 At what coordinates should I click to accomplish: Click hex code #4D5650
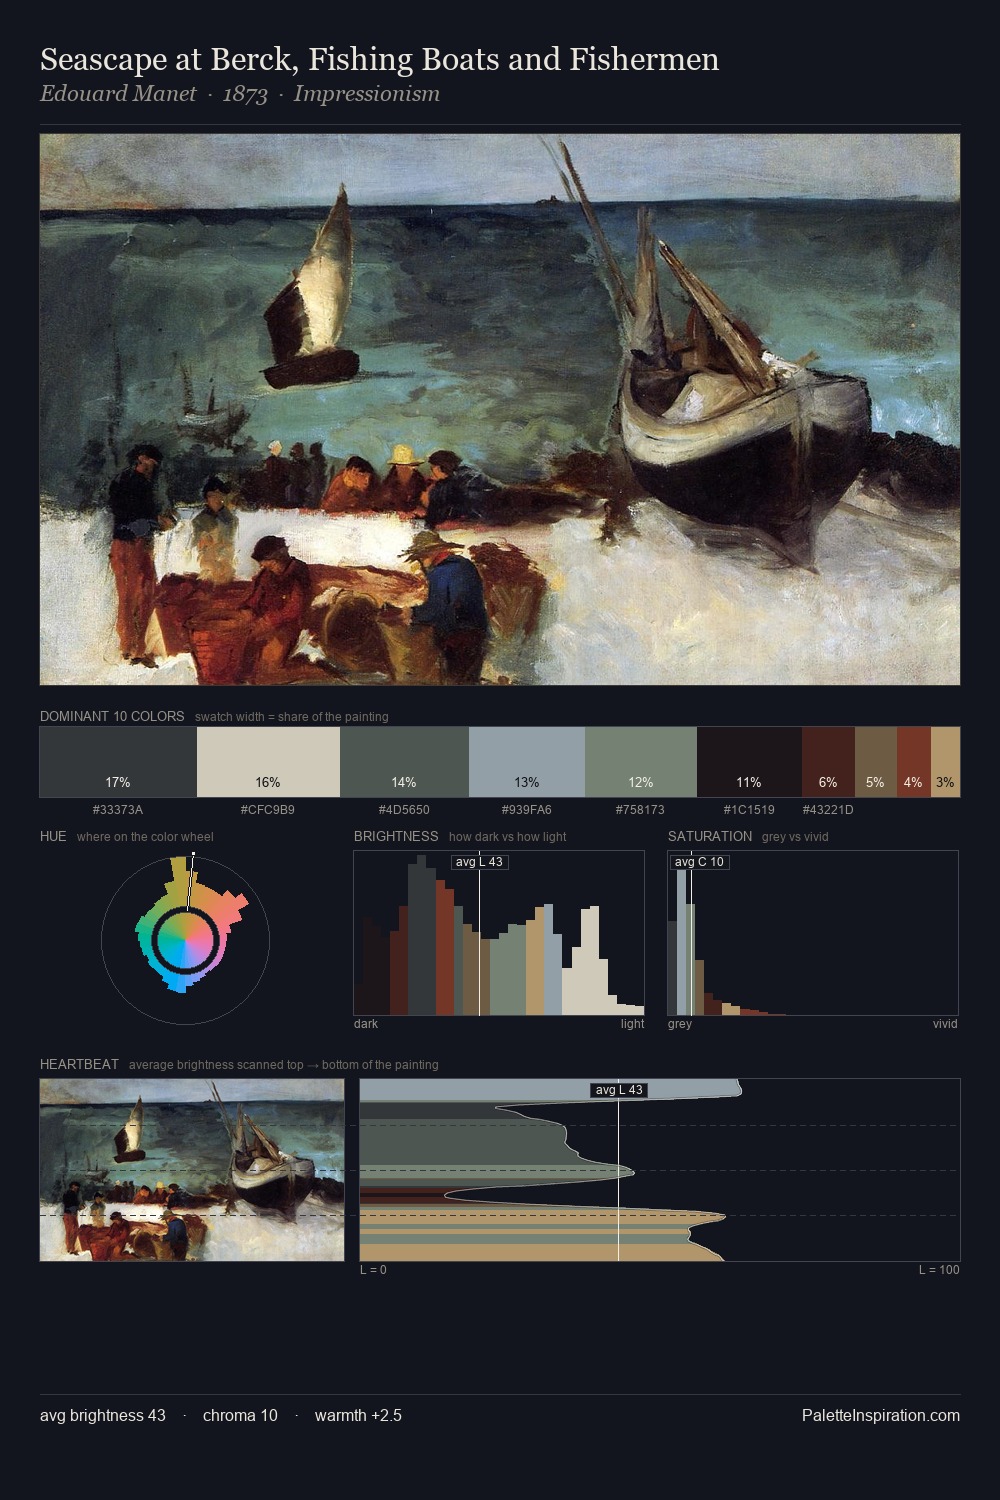click(404, 810)
